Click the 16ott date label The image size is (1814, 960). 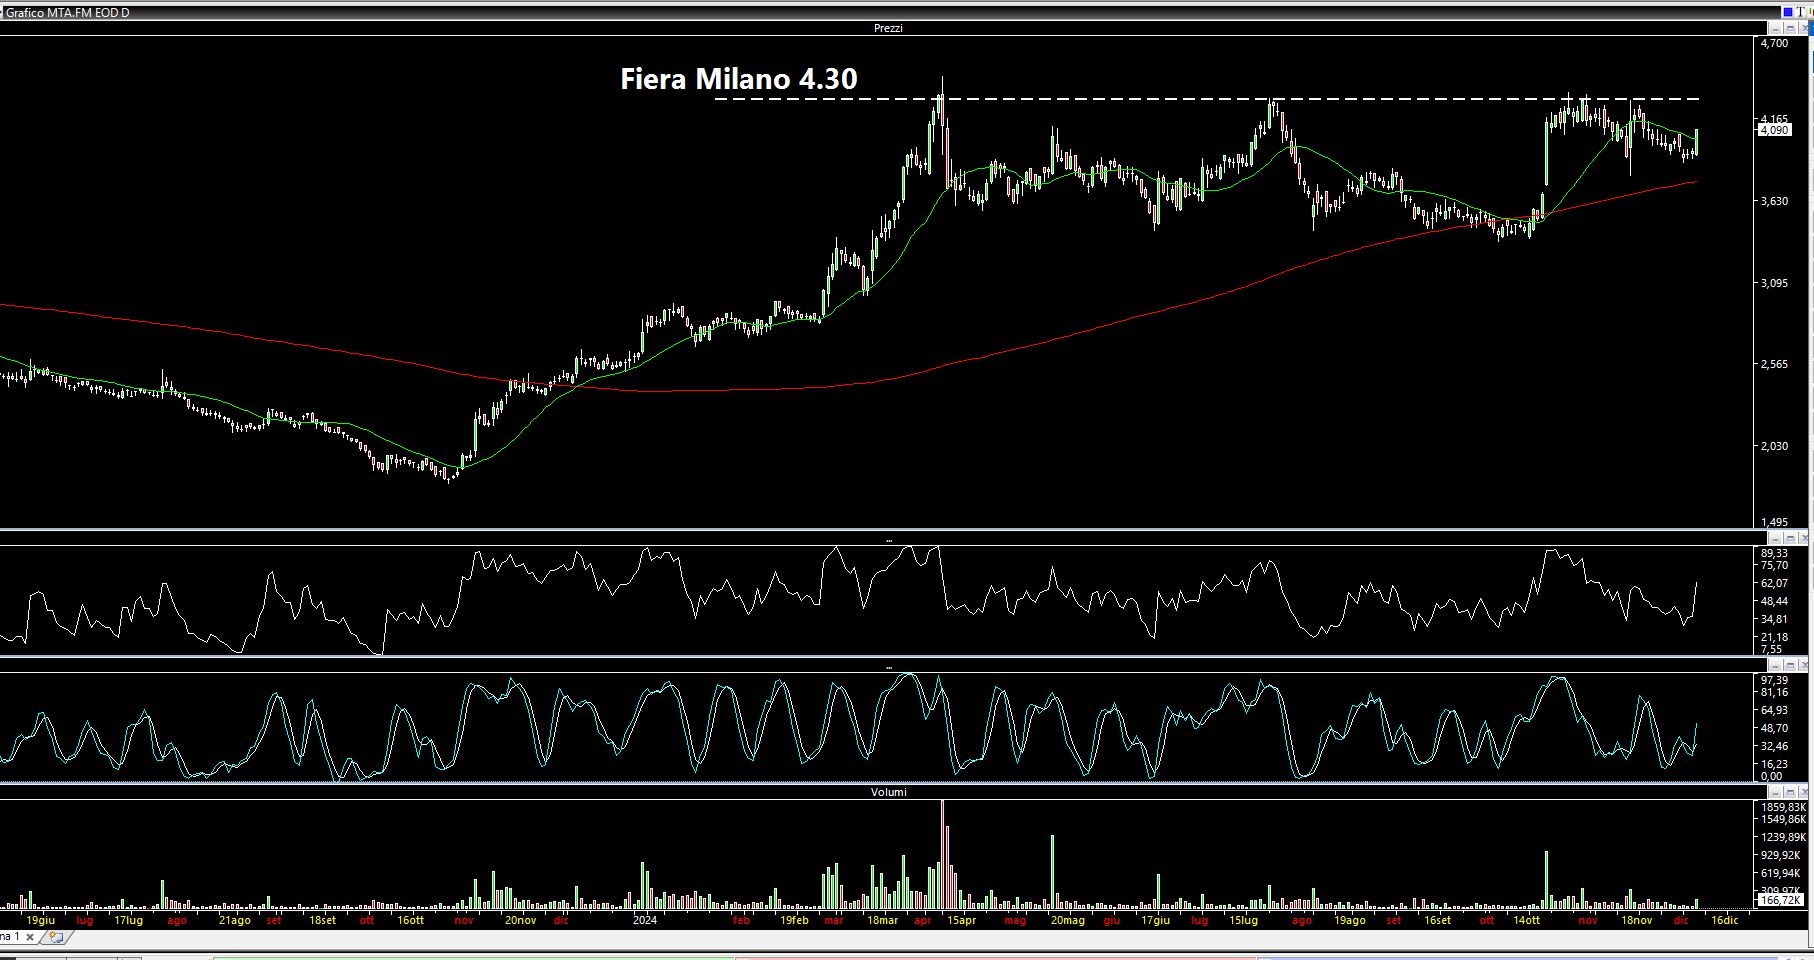coord(410,920)
